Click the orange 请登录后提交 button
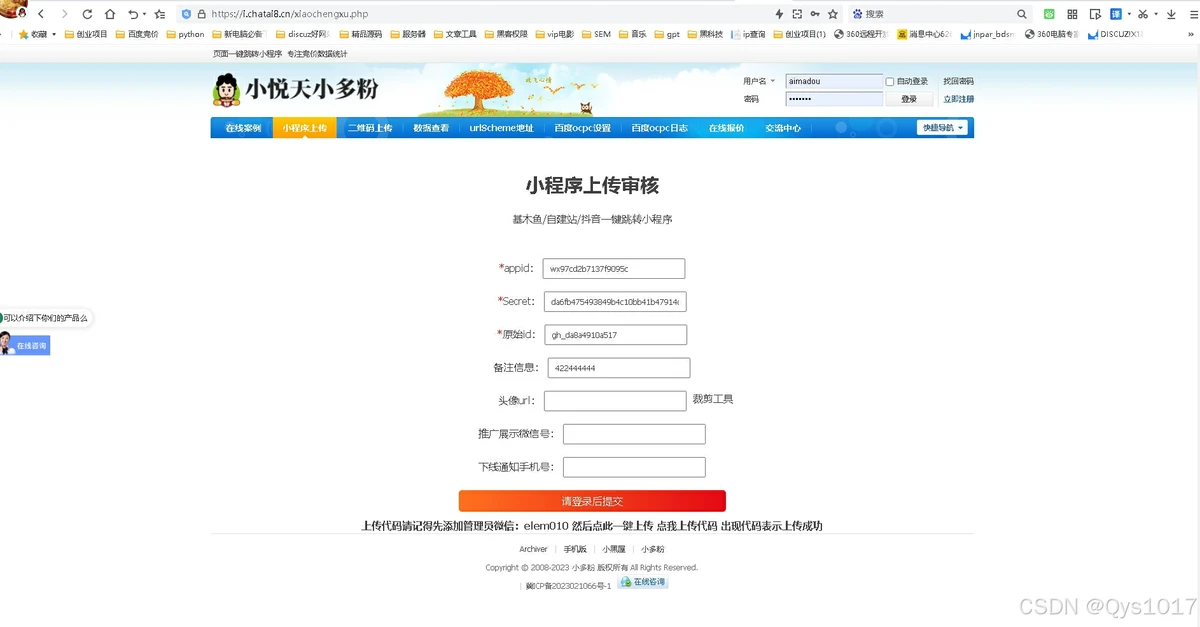Viewport: 1200px width, 627px height. [592, 501]
